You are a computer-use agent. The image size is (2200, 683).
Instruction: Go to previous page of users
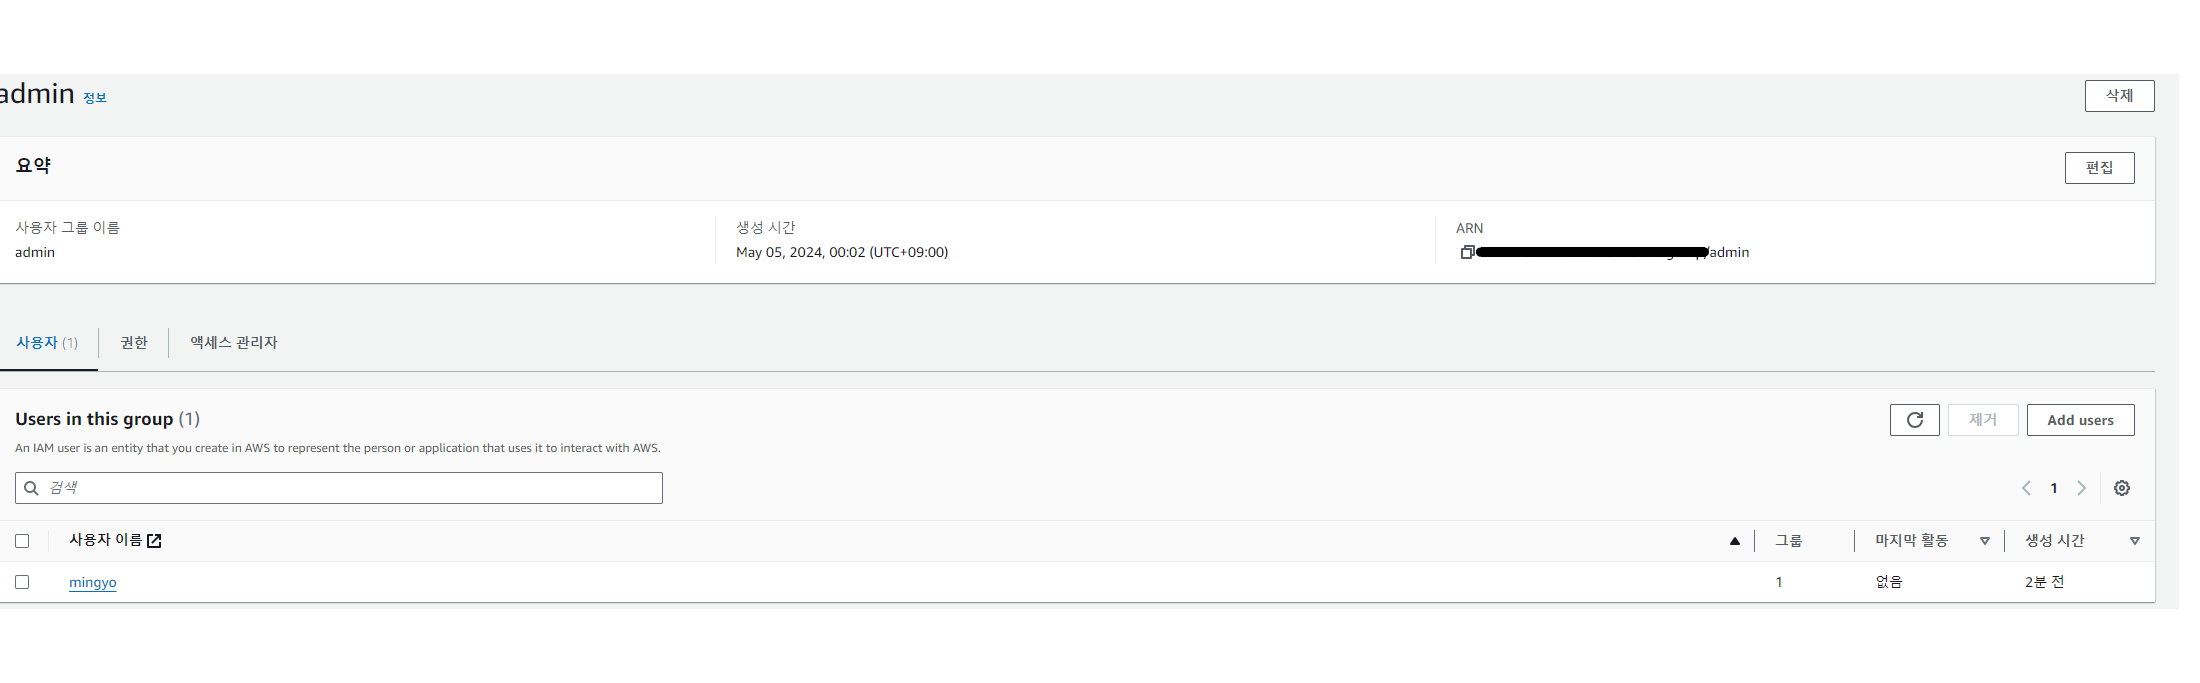2026,488
